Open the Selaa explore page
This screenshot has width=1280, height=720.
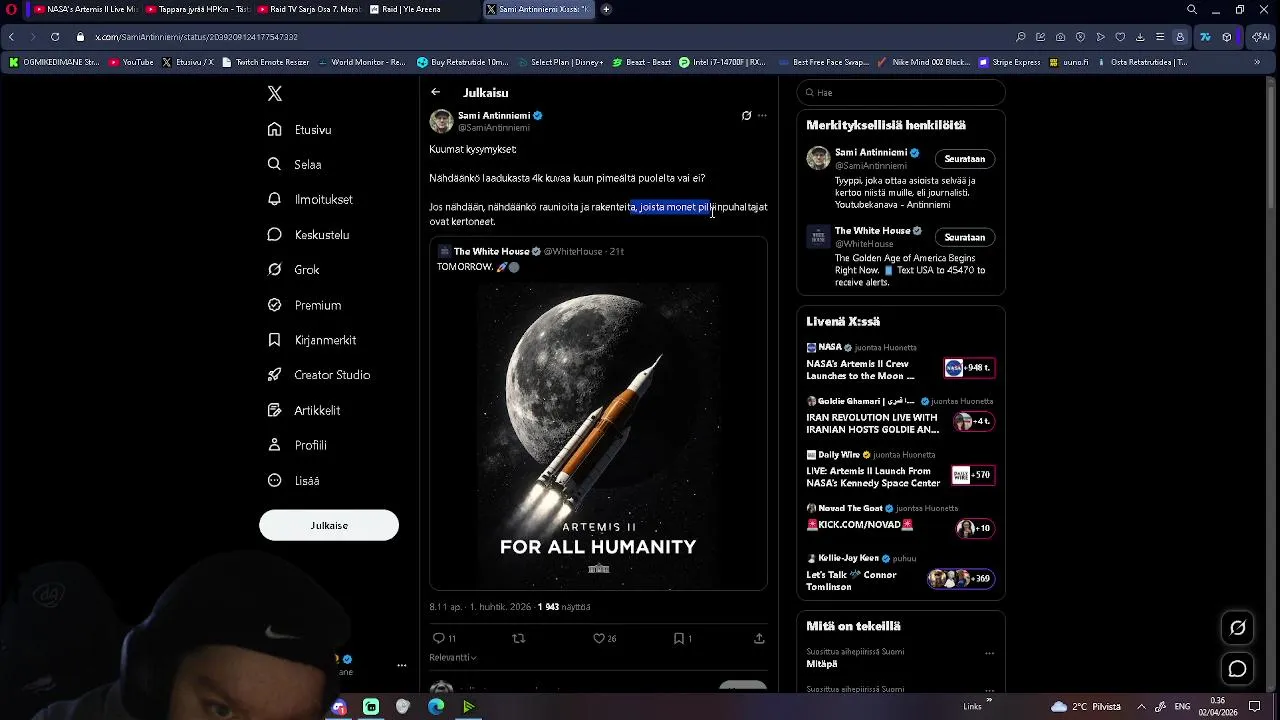point(295,165)
